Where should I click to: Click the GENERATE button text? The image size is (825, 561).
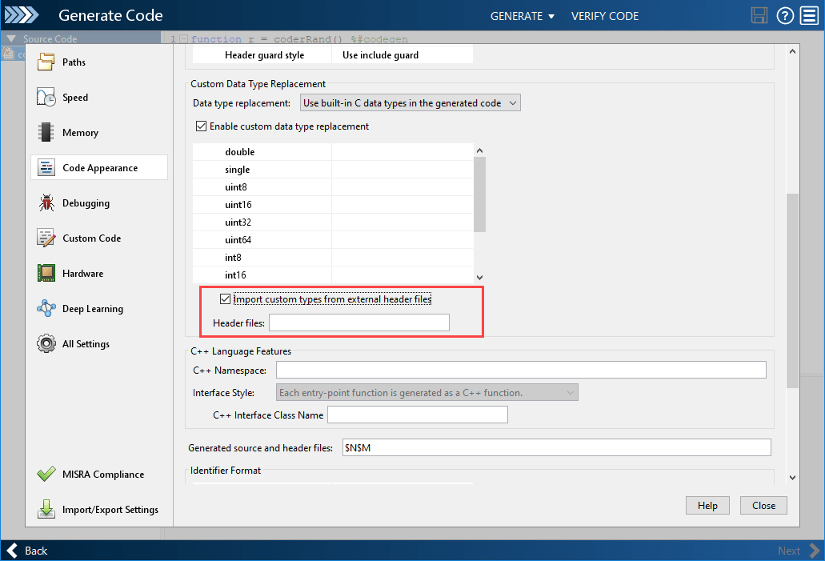[516, 16]
